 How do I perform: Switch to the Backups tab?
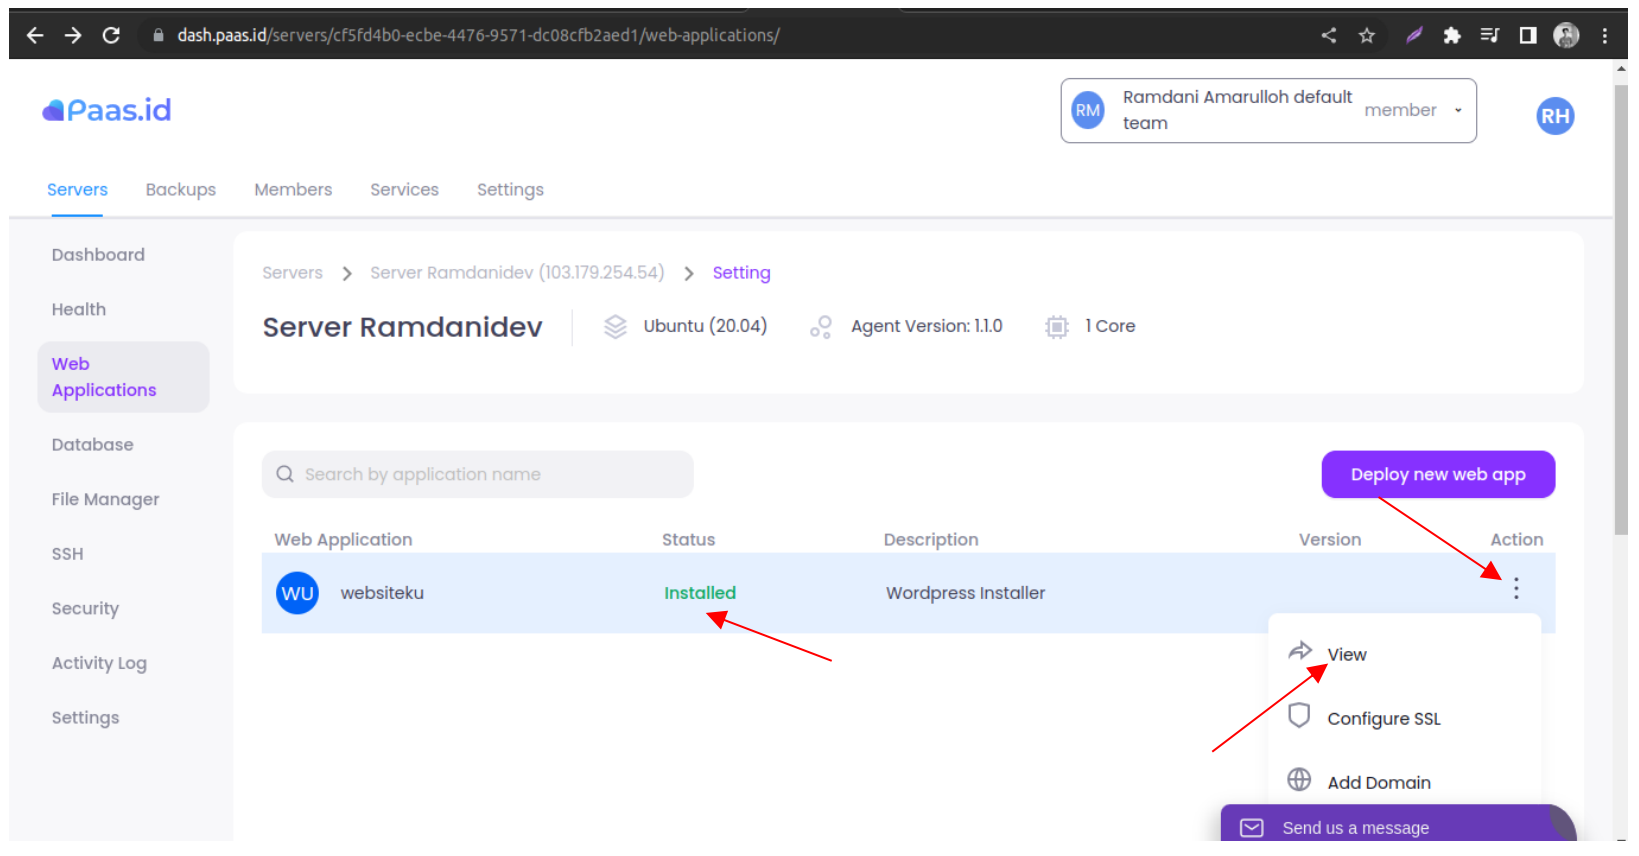pyautogui.click(x=181, y=190)
